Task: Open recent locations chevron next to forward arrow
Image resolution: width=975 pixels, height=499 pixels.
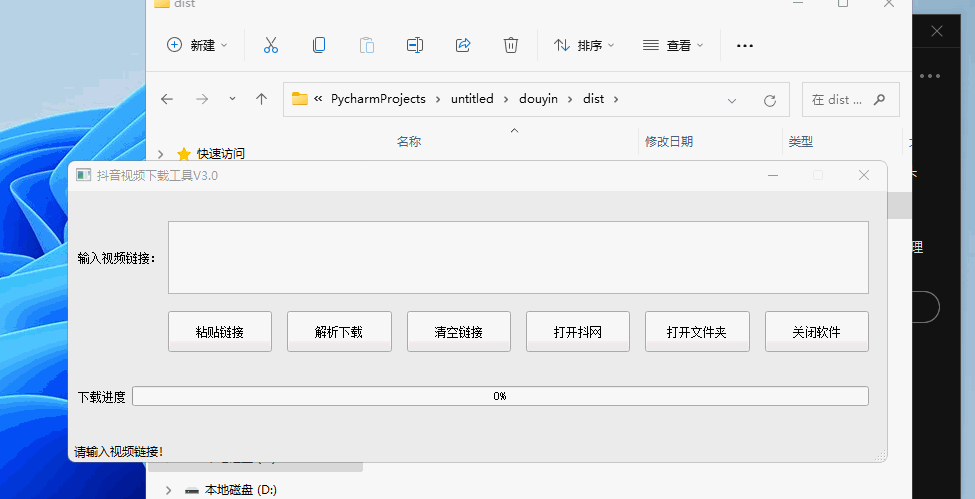Action: pos(232,99)
